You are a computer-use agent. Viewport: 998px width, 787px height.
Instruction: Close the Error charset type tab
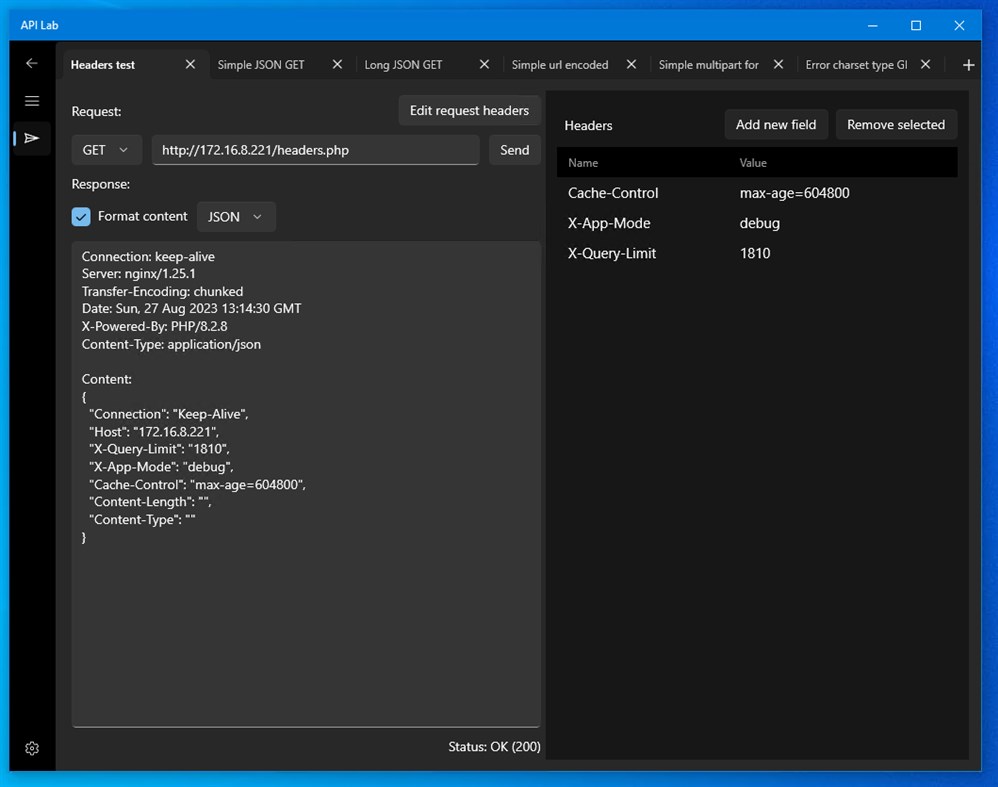(x=925, y=64)
